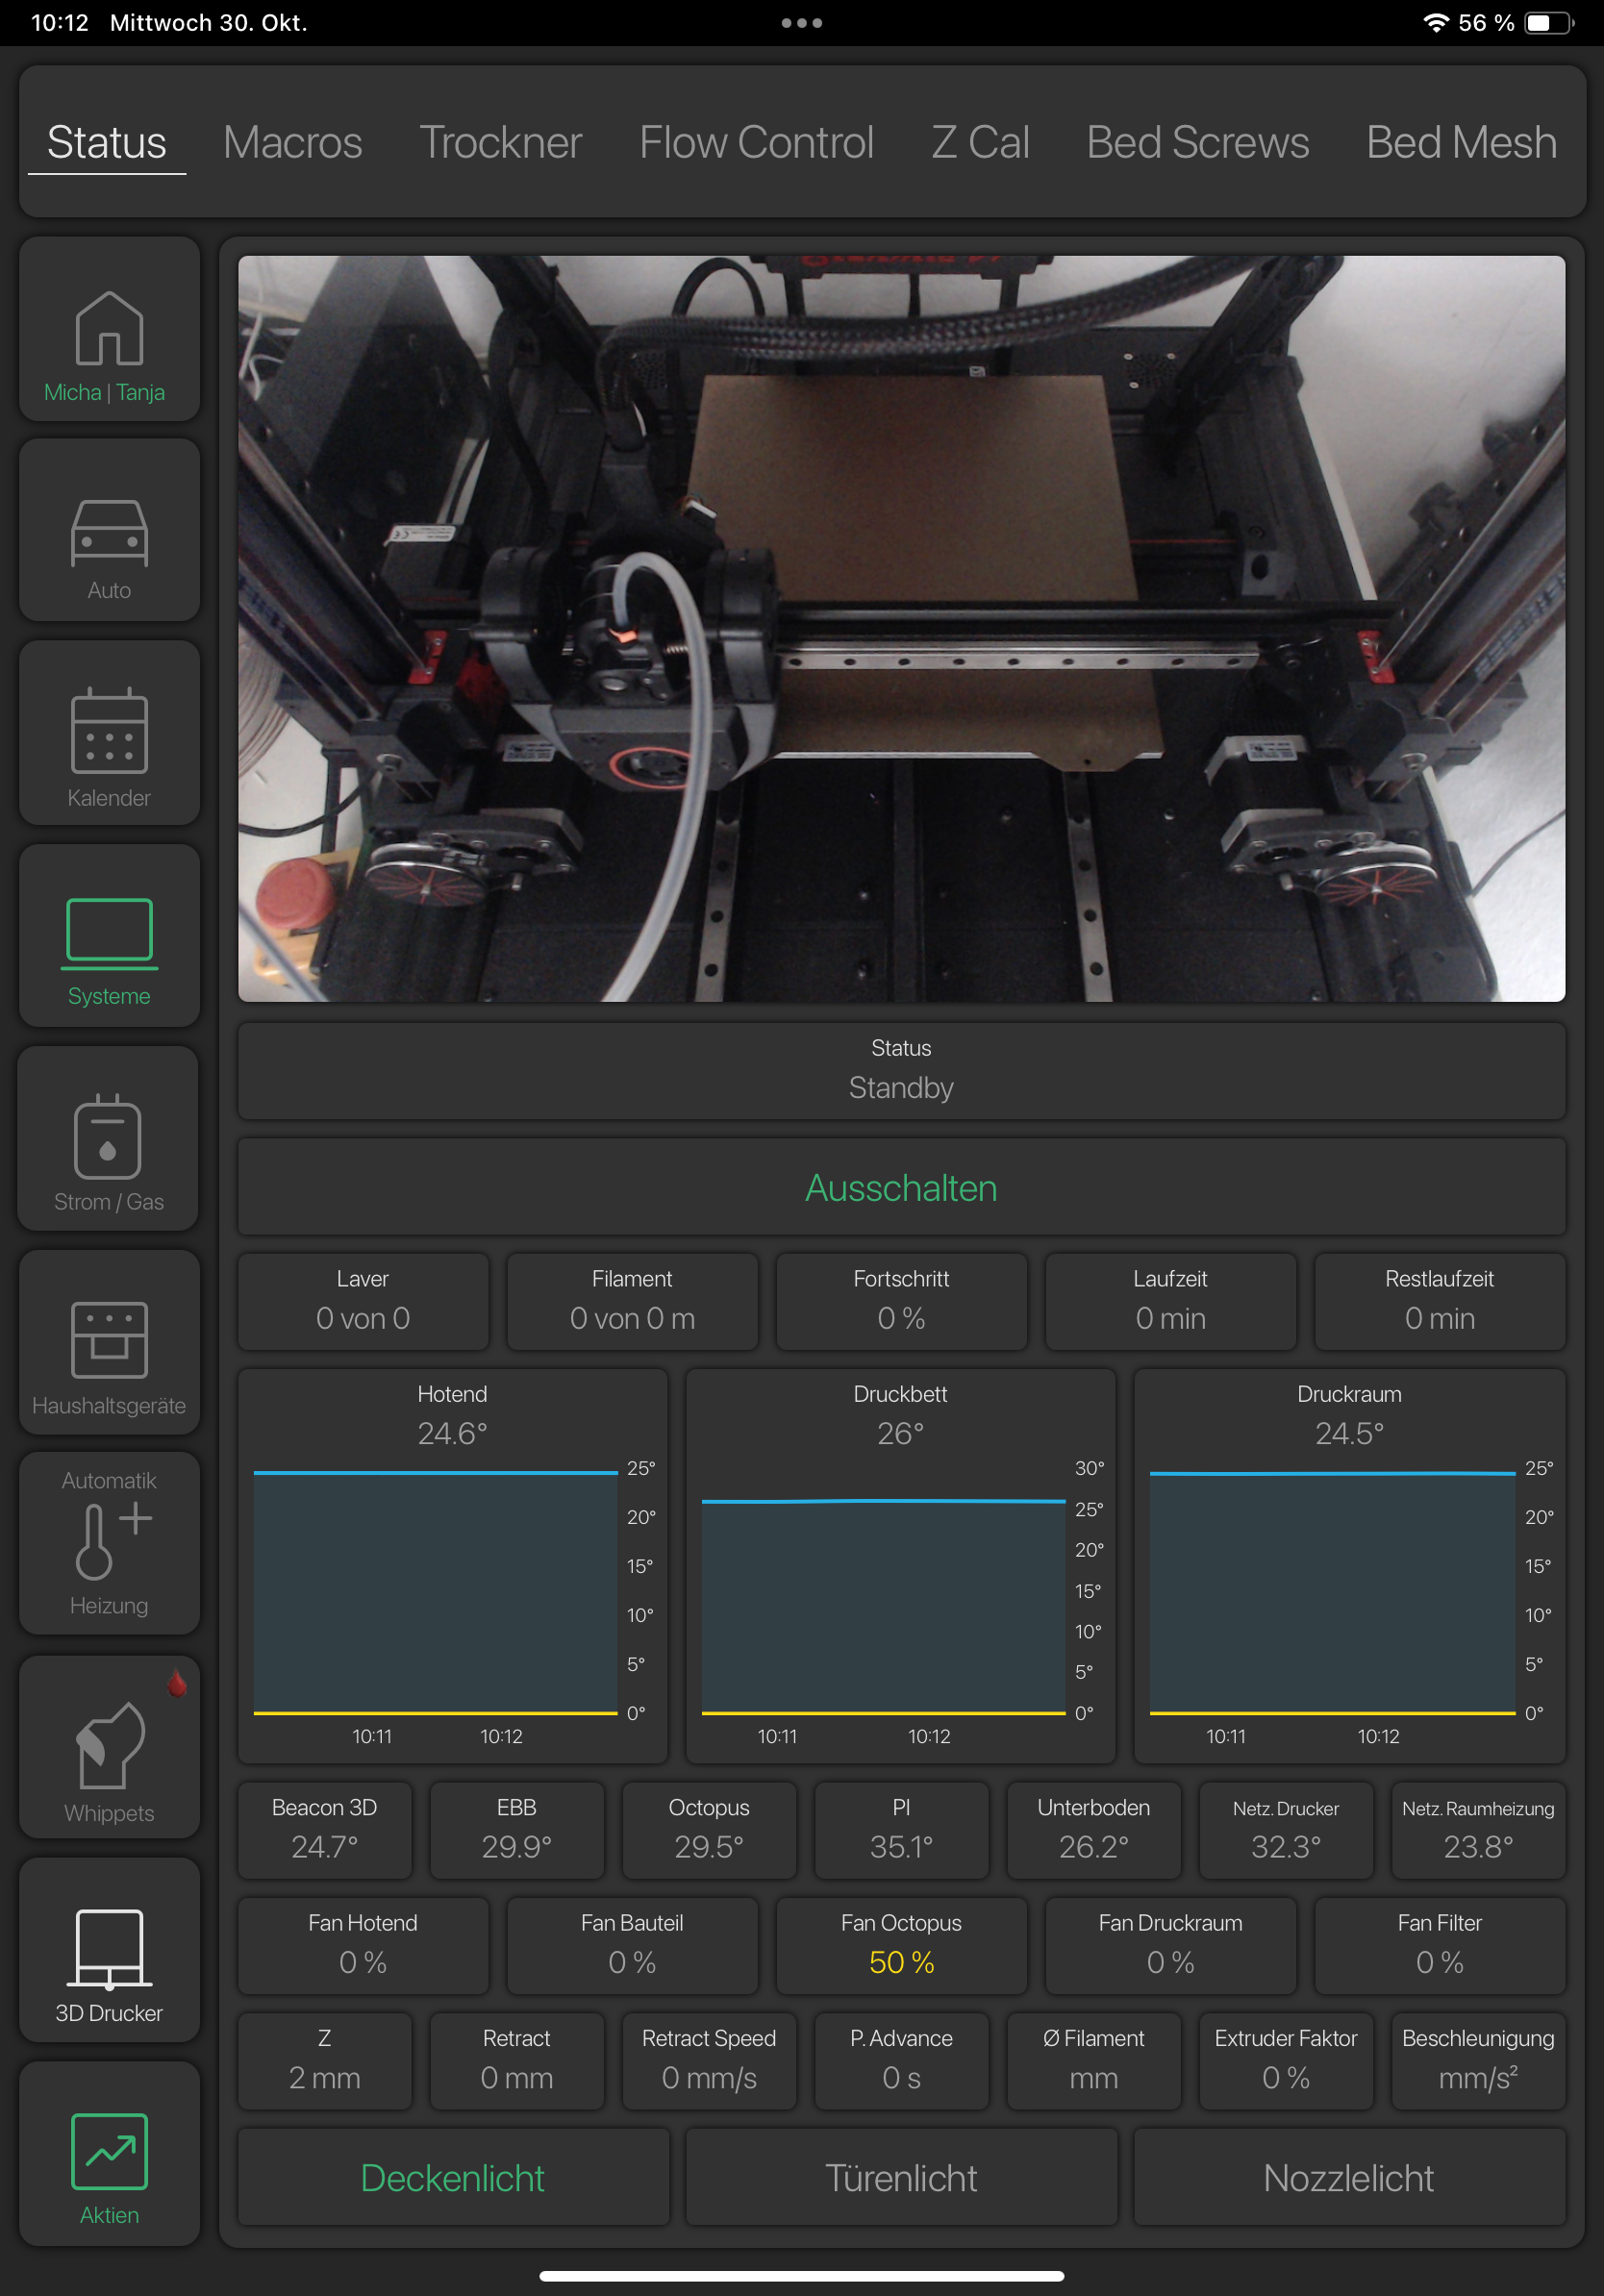The image size is (1604, 2296).
Task: Tap the three-dot multitasking indicator
Action: [x=802, y=23]
